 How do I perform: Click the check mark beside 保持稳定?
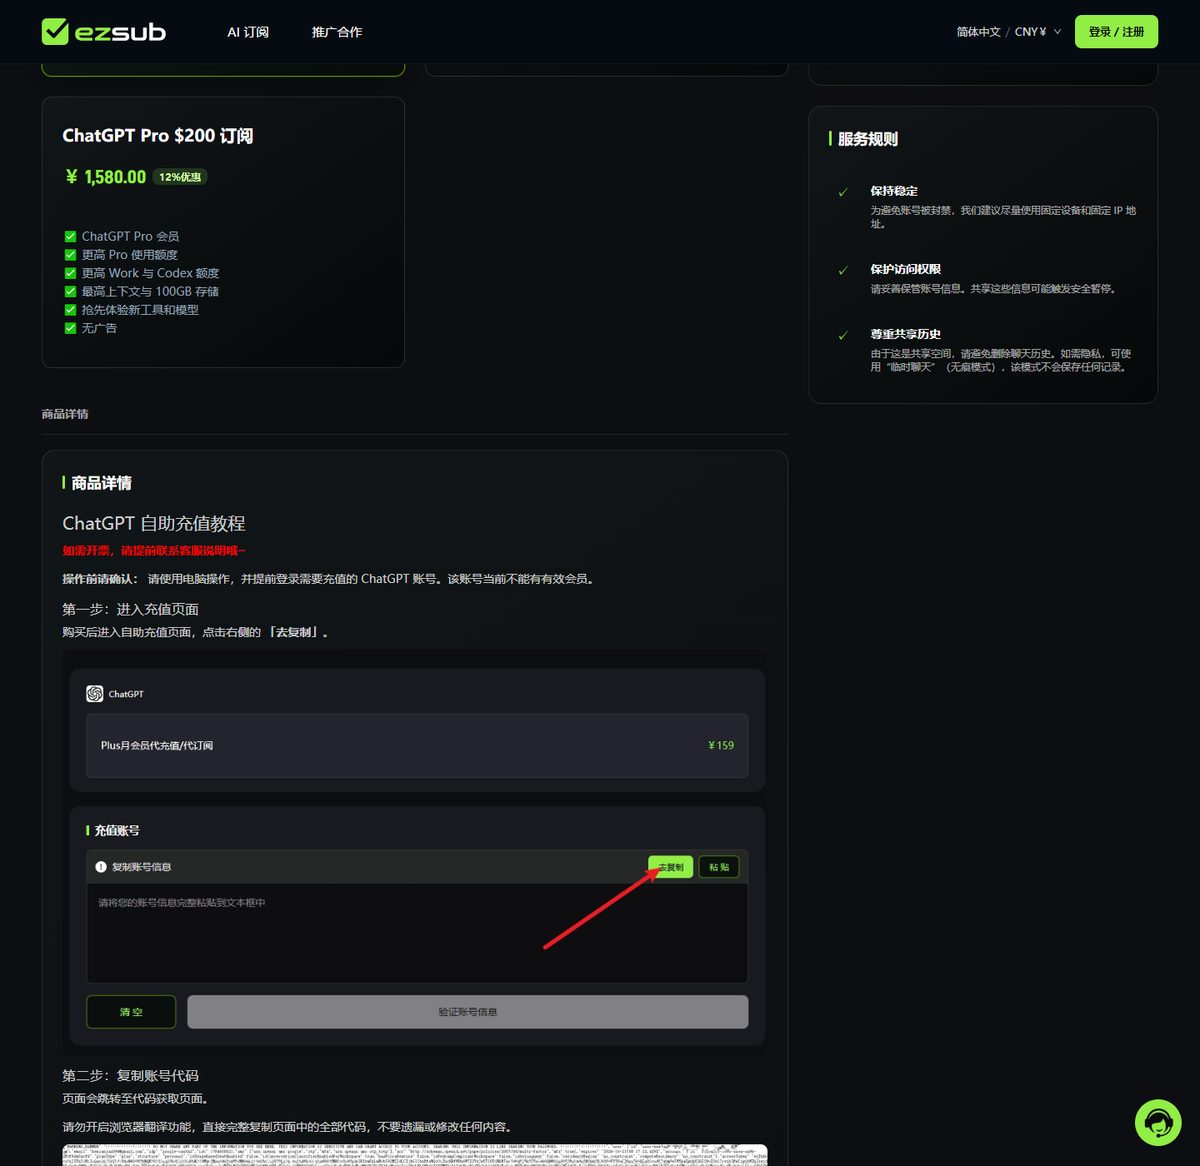(x=843, y=192)
